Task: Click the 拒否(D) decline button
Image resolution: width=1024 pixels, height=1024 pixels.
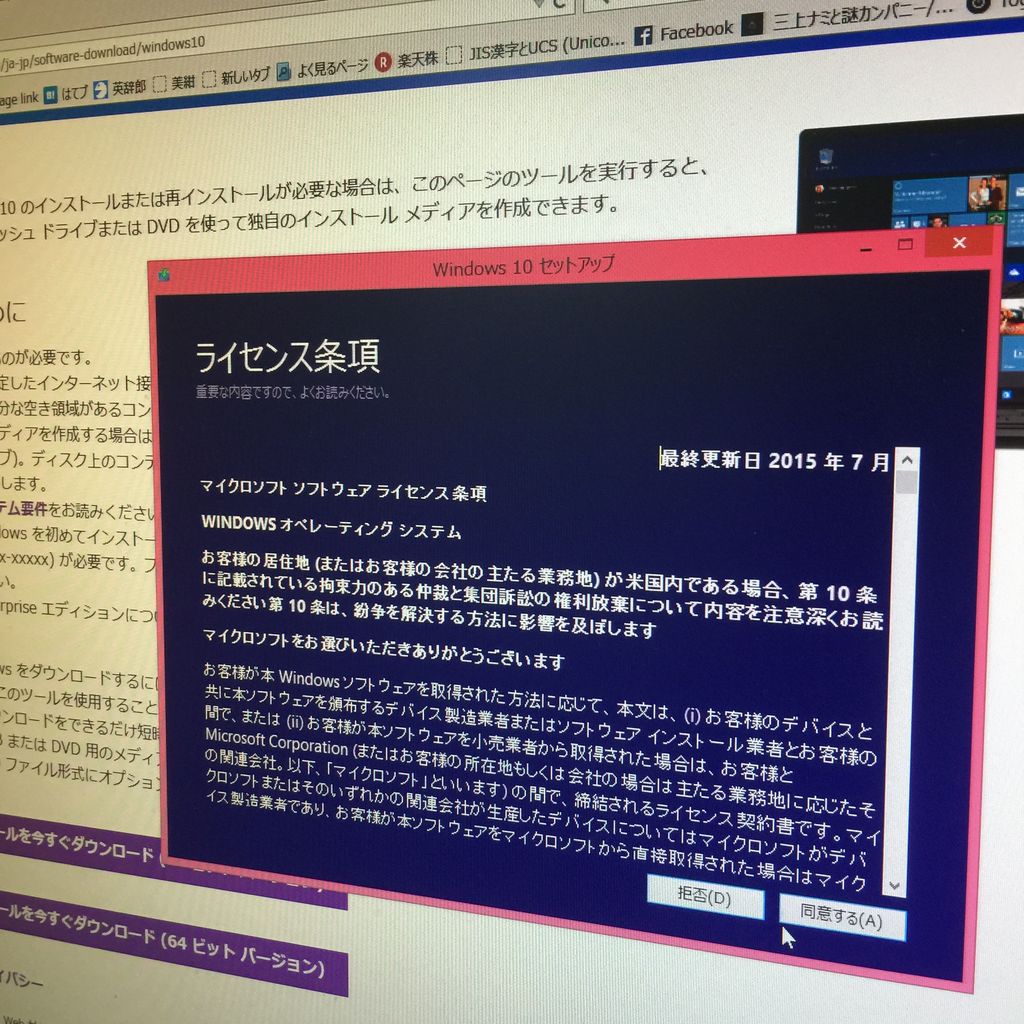Action: 705,896
